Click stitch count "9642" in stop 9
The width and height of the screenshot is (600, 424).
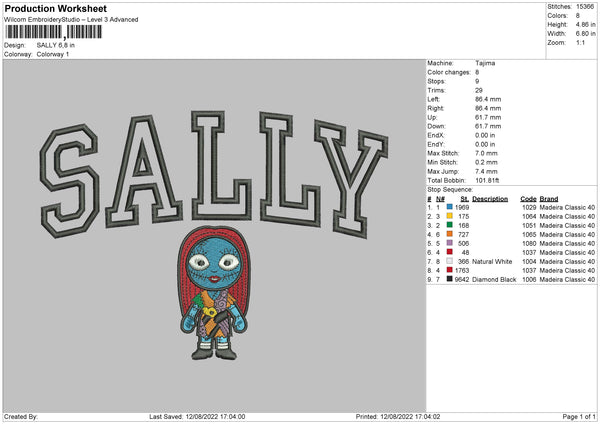pos(462,279)
